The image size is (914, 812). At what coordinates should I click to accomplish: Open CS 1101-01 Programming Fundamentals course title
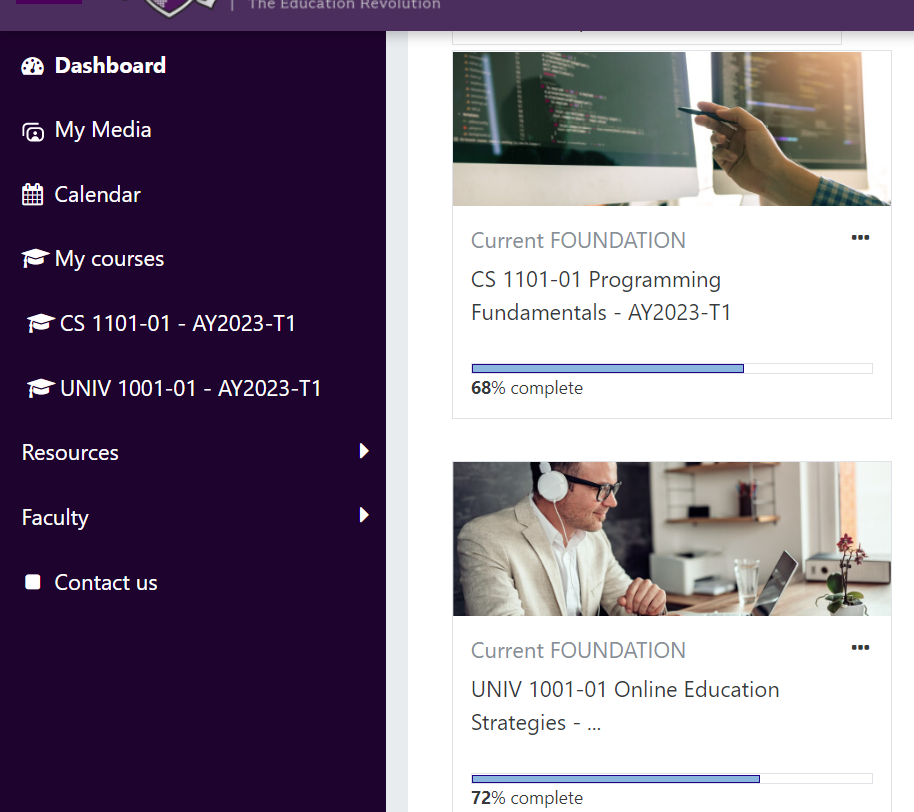[x=600, y=296]
